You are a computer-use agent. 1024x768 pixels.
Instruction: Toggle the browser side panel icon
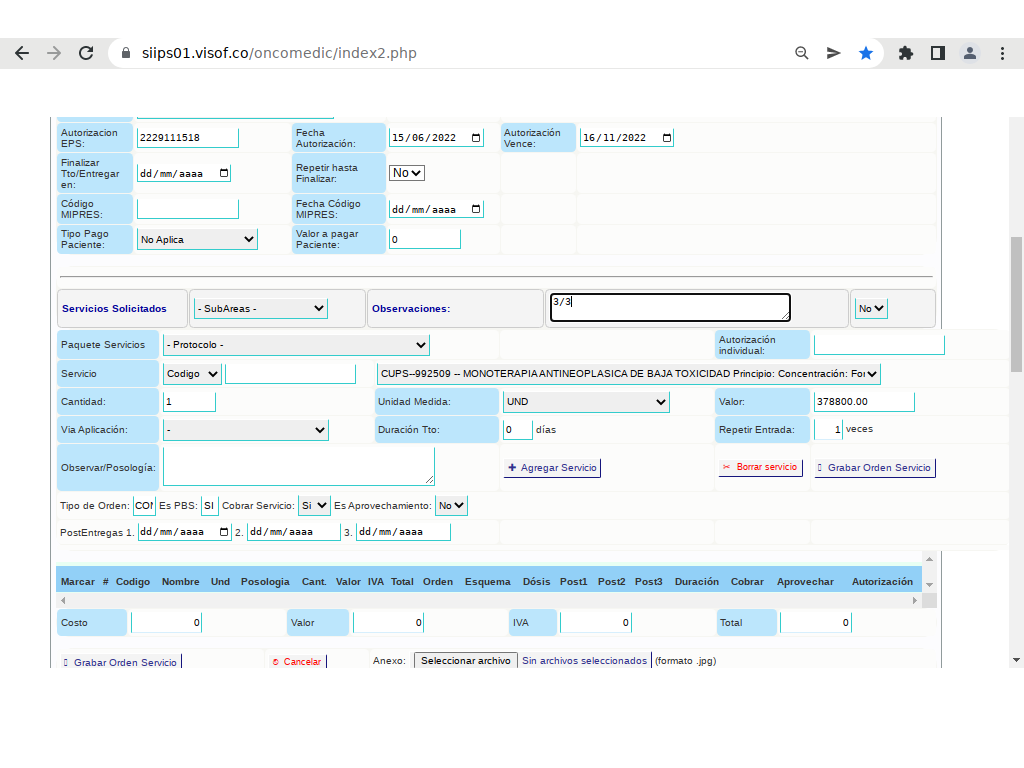[x=938, y=53]
